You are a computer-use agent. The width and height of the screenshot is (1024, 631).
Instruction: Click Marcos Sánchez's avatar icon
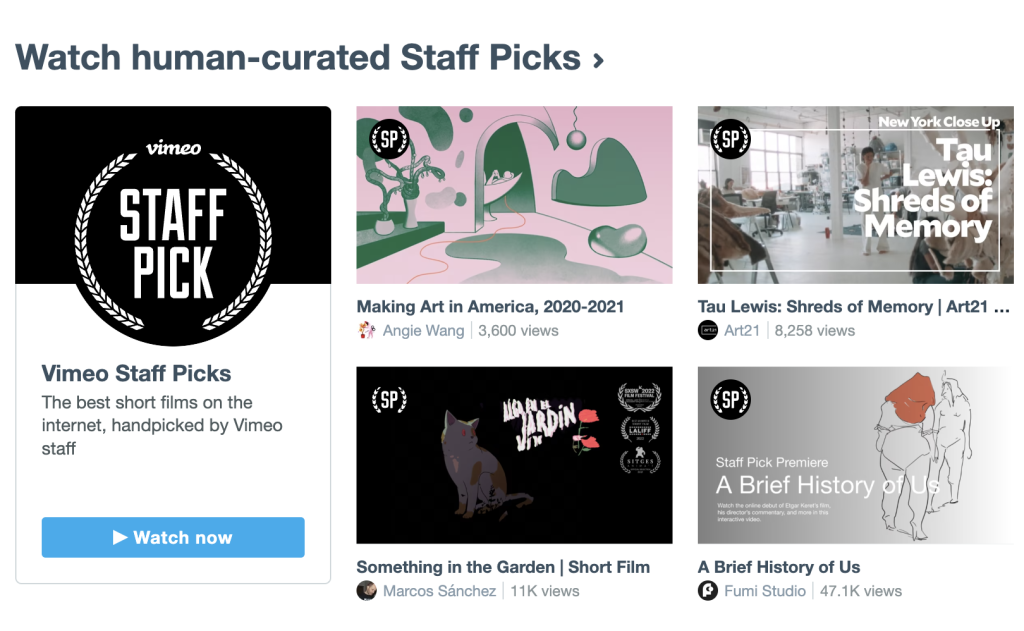367,591
